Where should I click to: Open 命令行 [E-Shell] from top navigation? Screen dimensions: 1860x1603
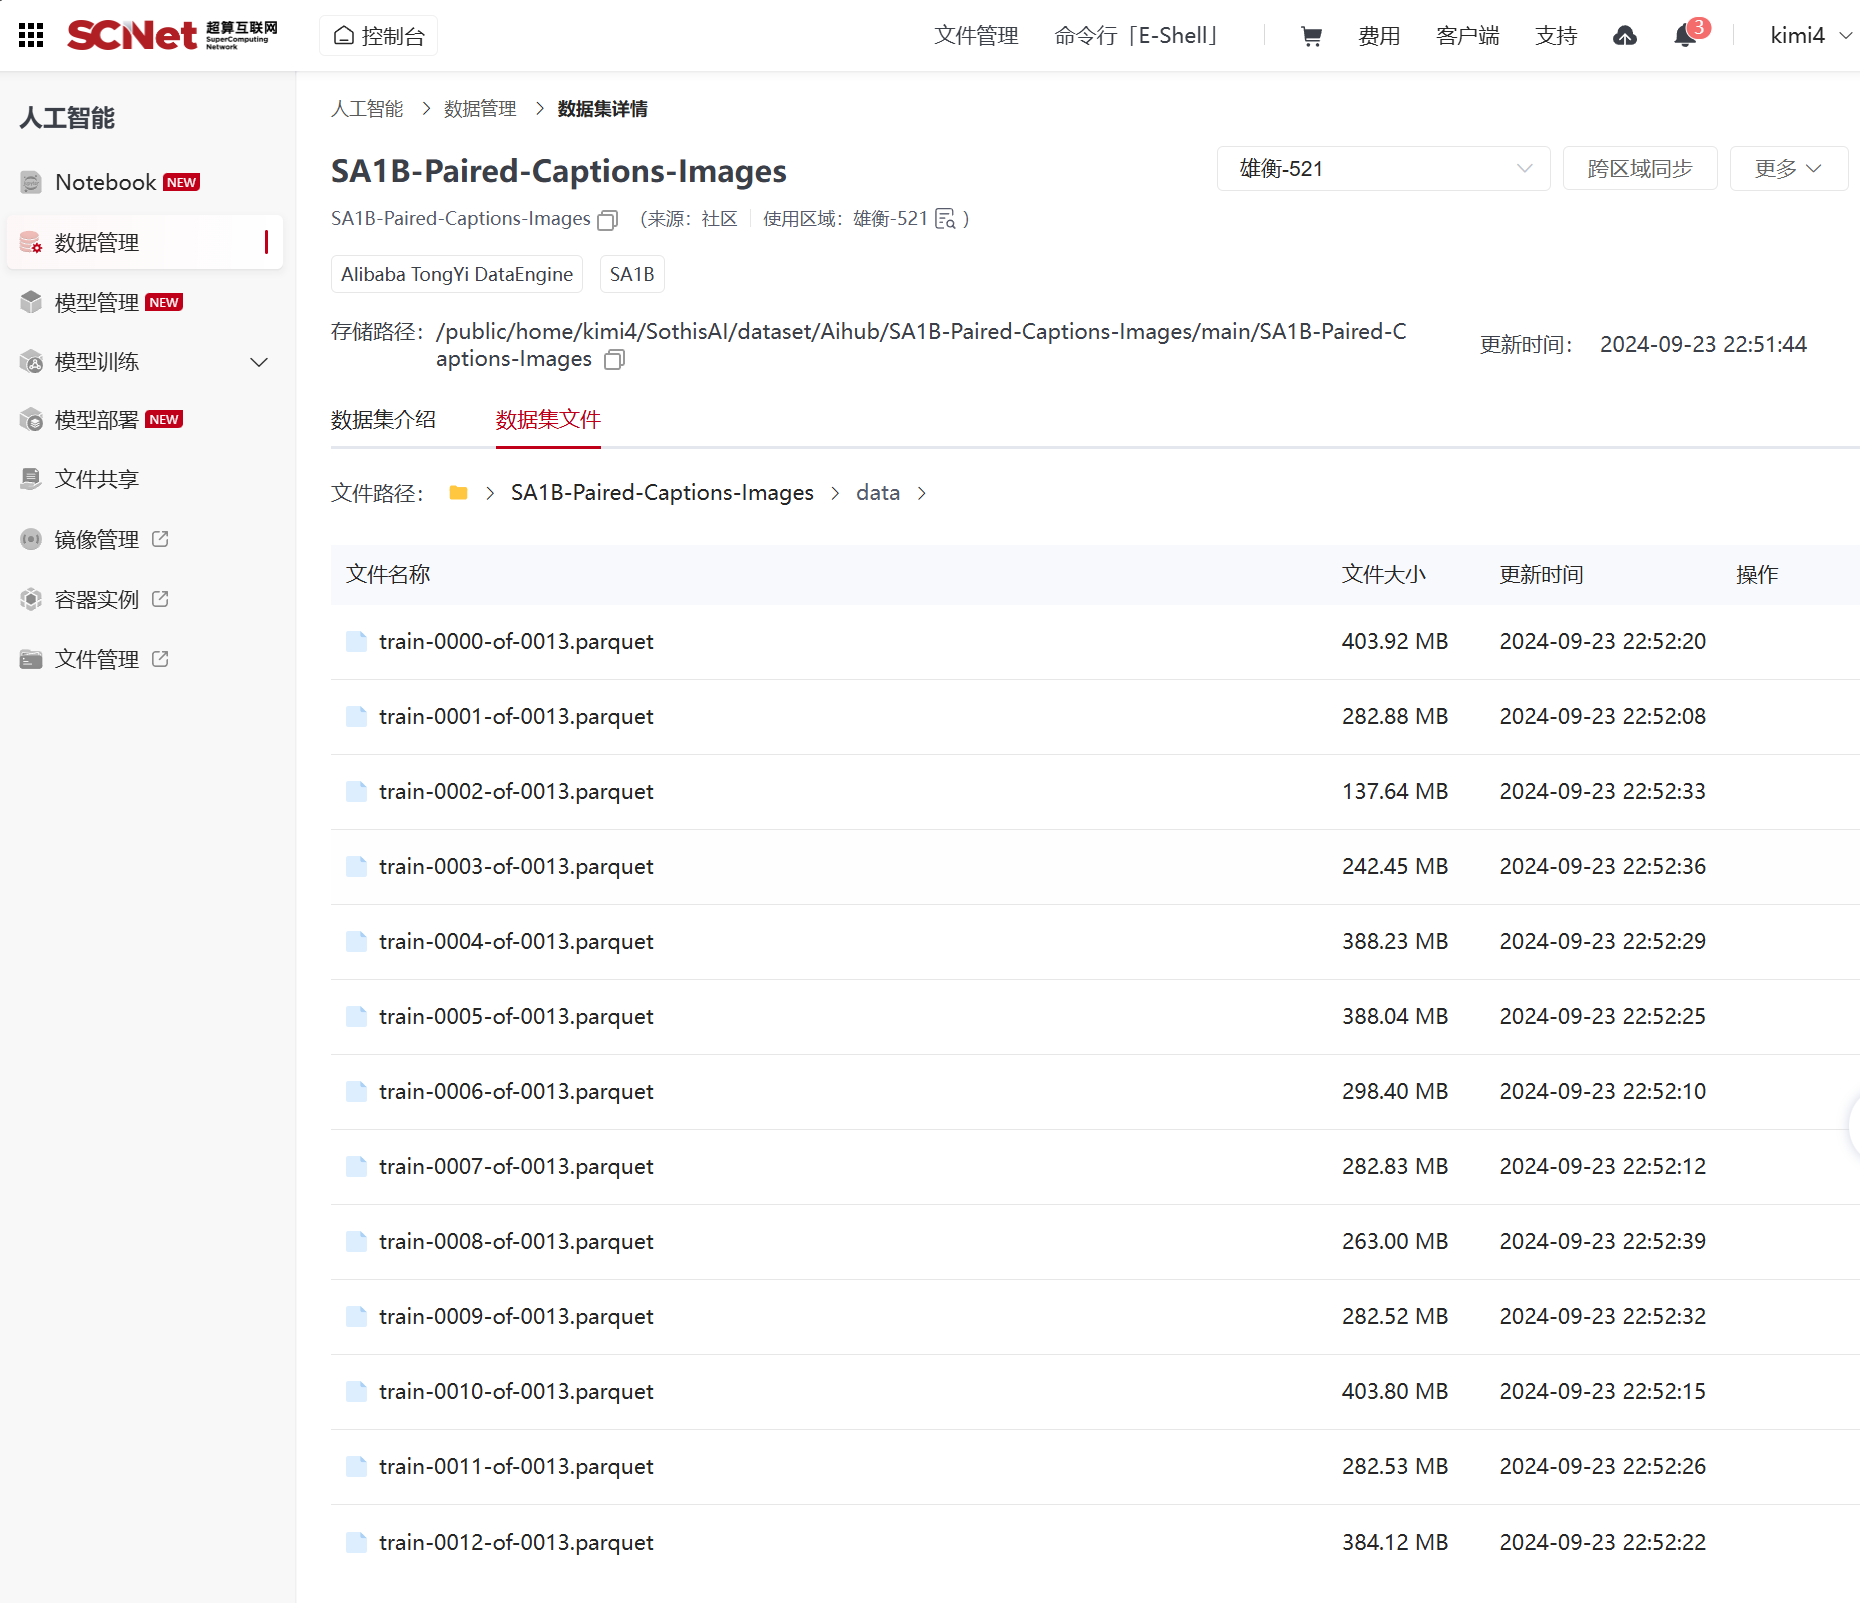(1136, 36)
